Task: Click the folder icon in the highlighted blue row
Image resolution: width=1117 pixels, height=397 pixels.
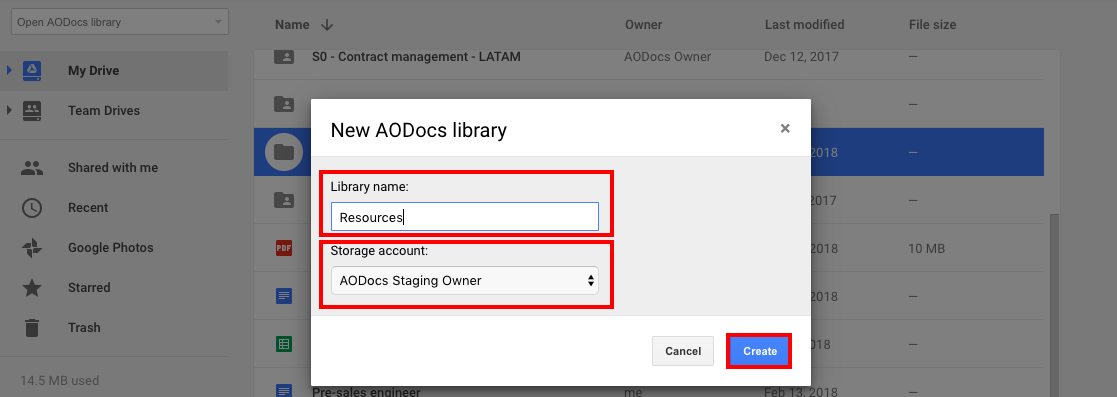Action: coord(284,151)
